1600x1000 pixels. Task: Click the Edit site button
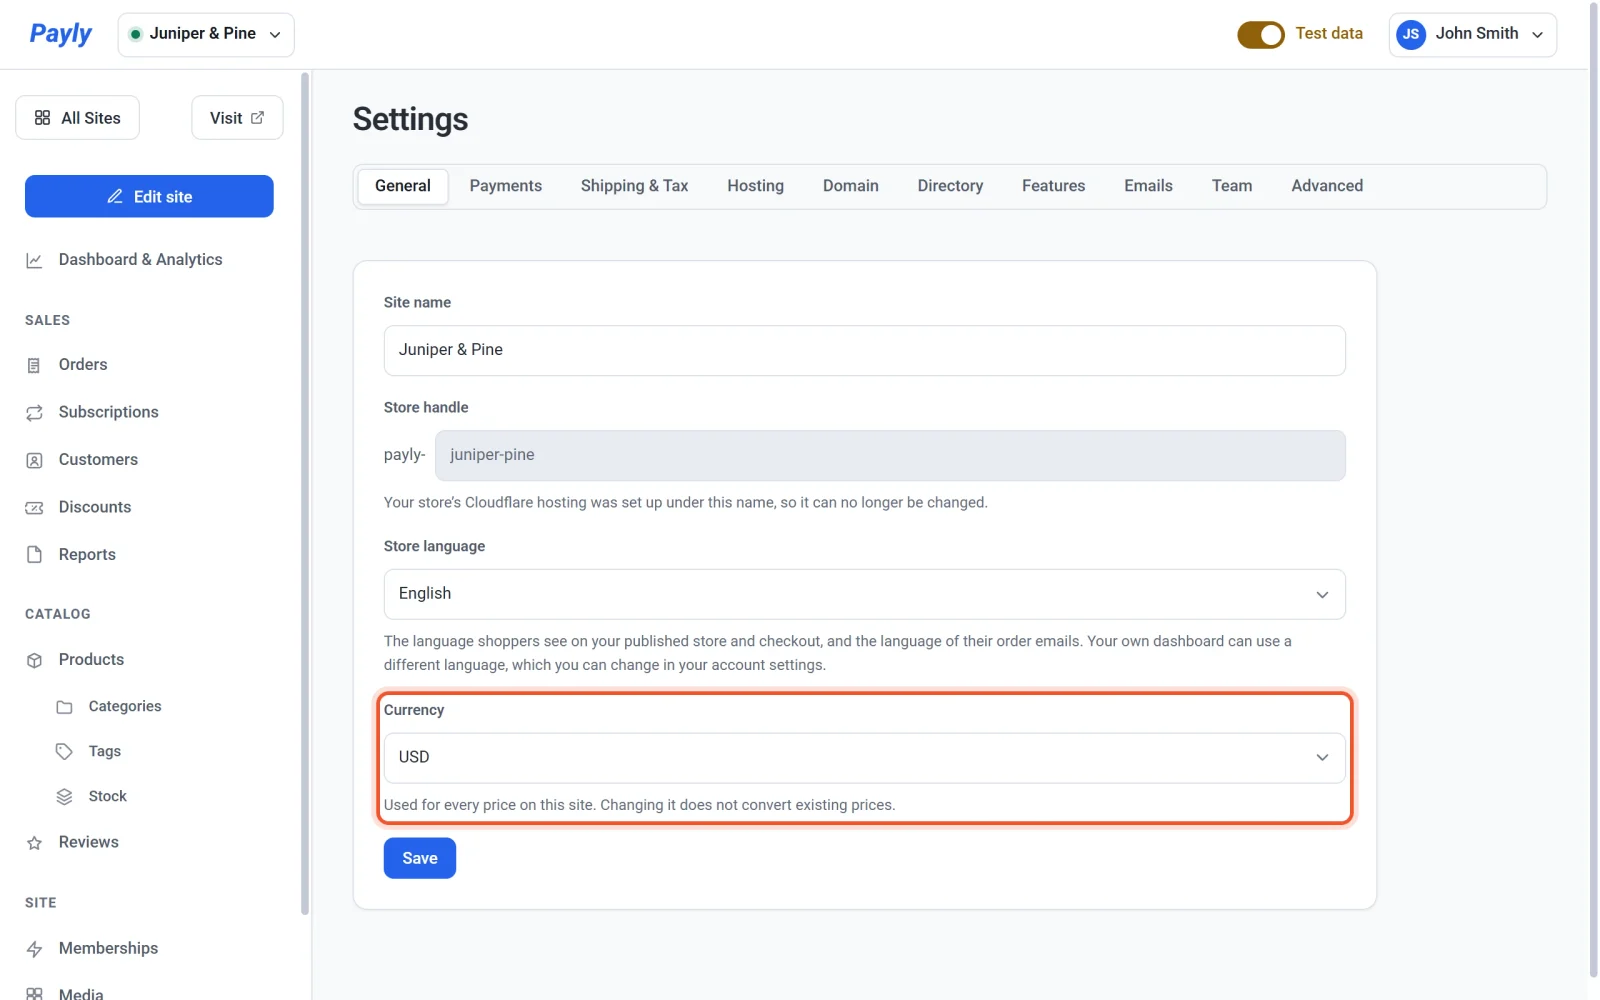[x=149, y=196]
